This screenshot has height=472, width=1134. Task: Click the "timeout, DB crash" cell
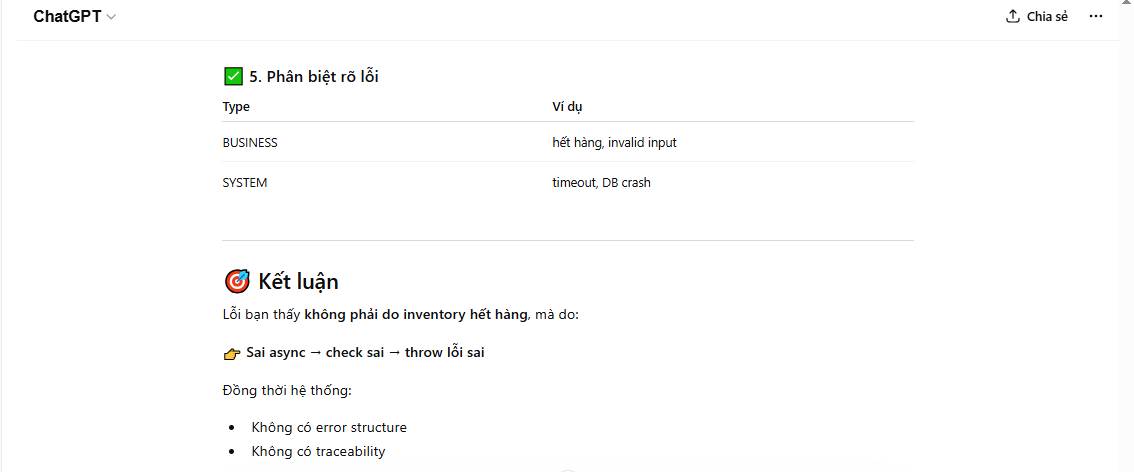[x=601, y=183]
